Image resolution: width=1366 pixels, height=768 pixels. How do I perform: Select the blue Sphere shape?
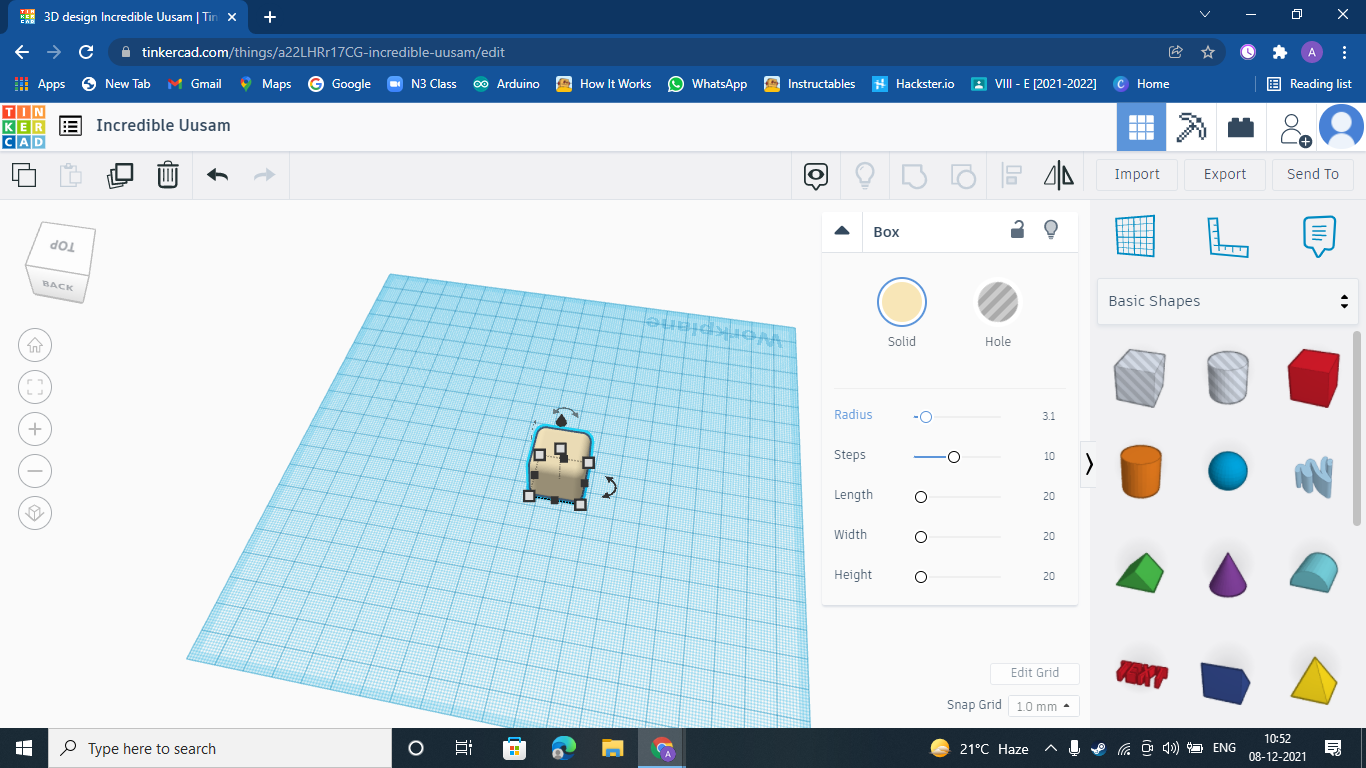click(x=1228, y=471)
